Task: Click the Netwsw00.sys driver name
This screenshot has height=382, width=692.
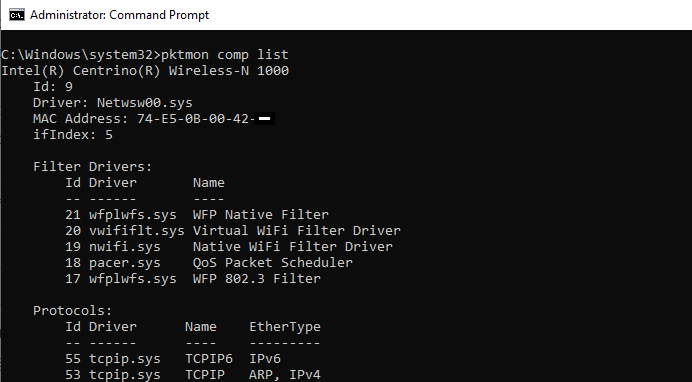Action: [145, 103]
